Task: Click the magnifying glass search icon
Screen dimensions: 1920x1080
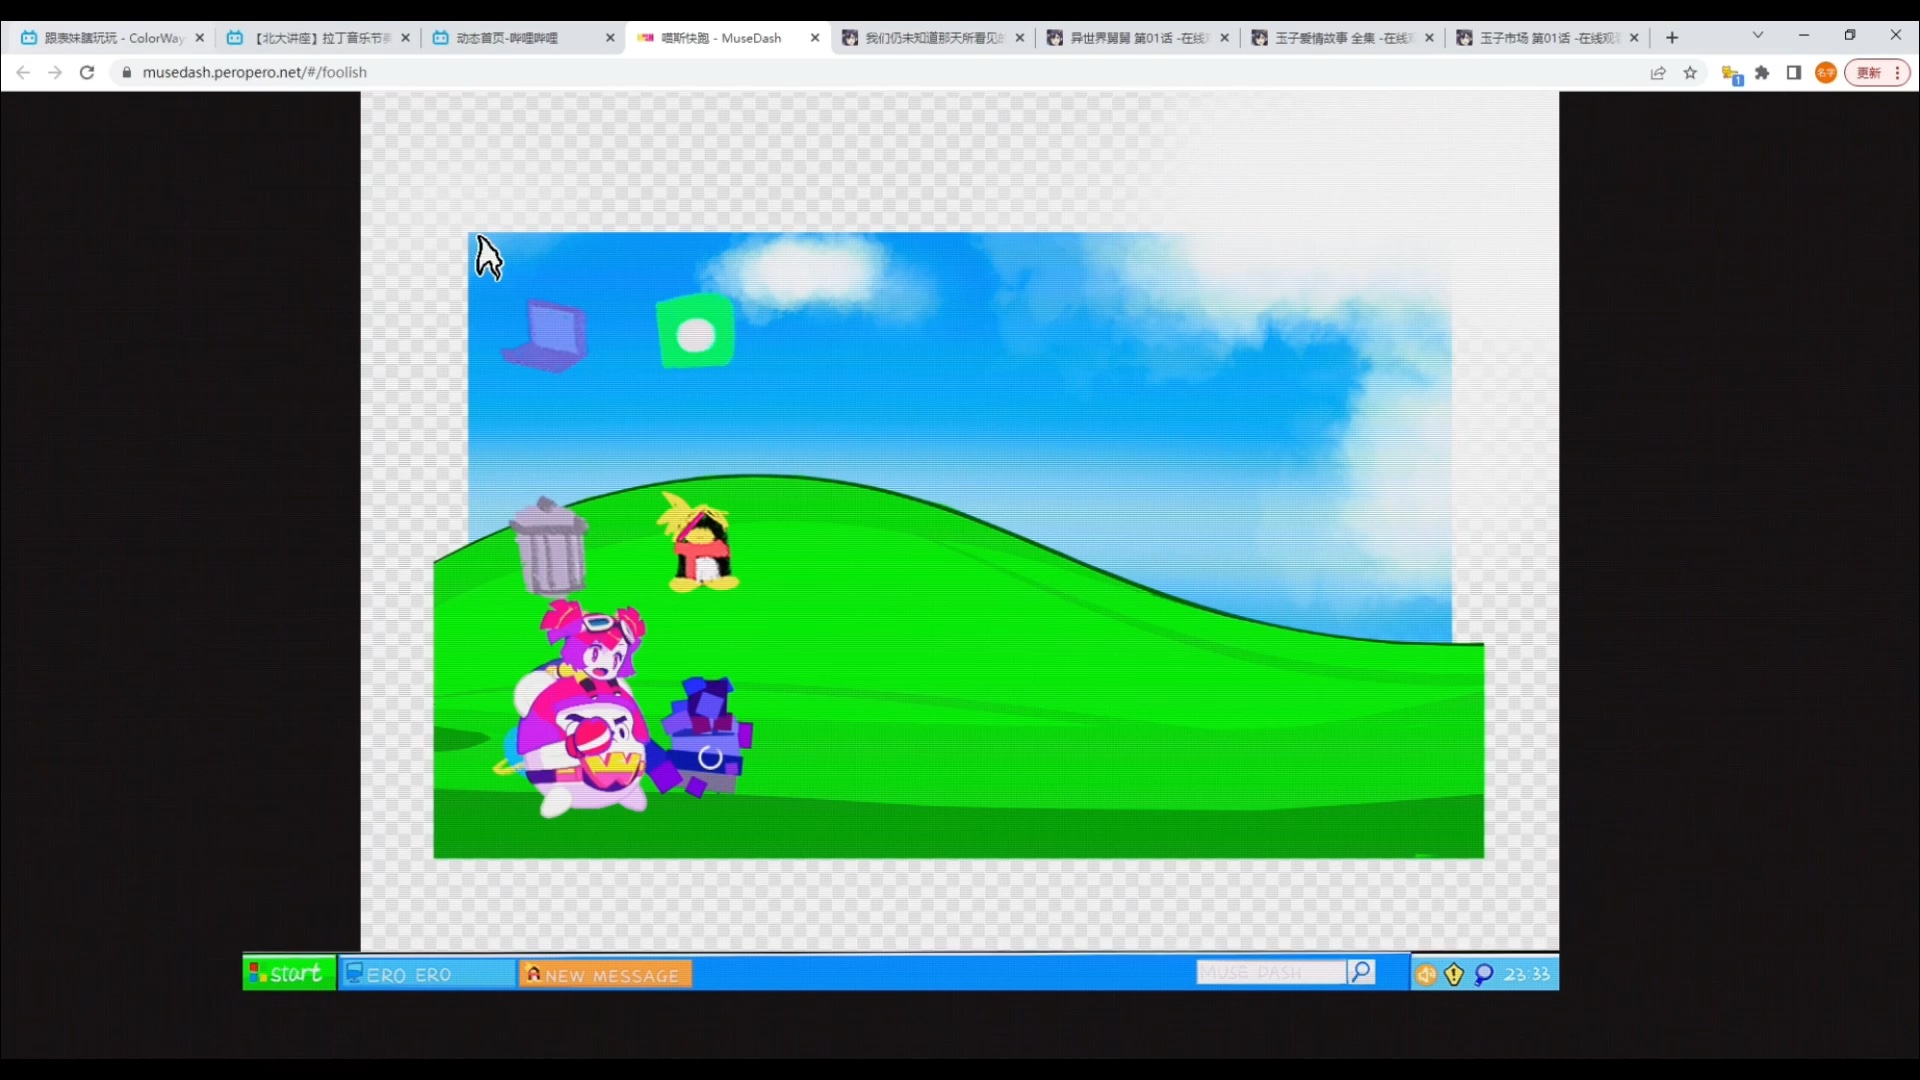Action: (1361, 973)
